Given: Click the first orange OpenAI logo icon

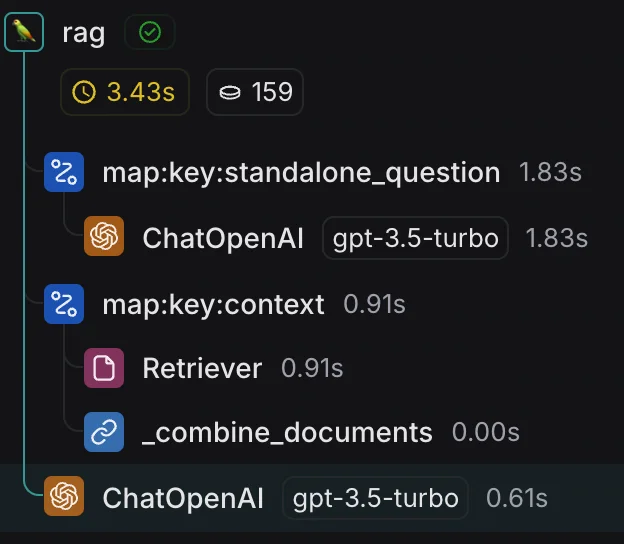Looking at the screenshot, I should (x=104, y=237).
